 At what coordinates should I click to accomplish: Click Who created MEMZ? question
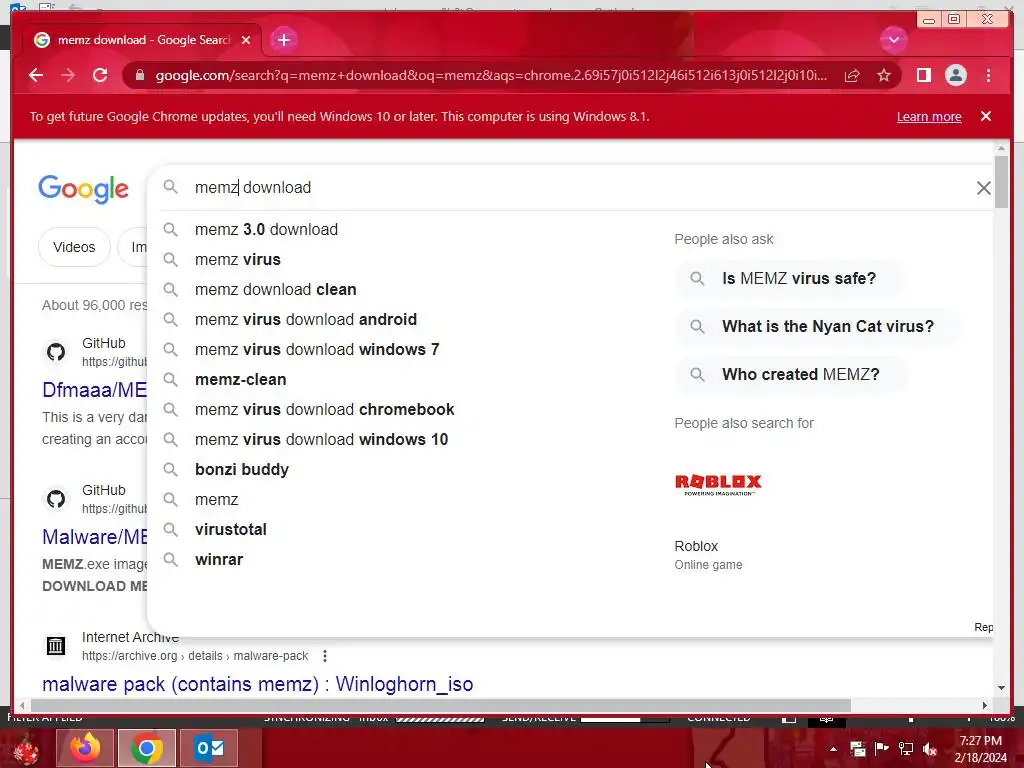pyautogui.click(x=792, y=374)
